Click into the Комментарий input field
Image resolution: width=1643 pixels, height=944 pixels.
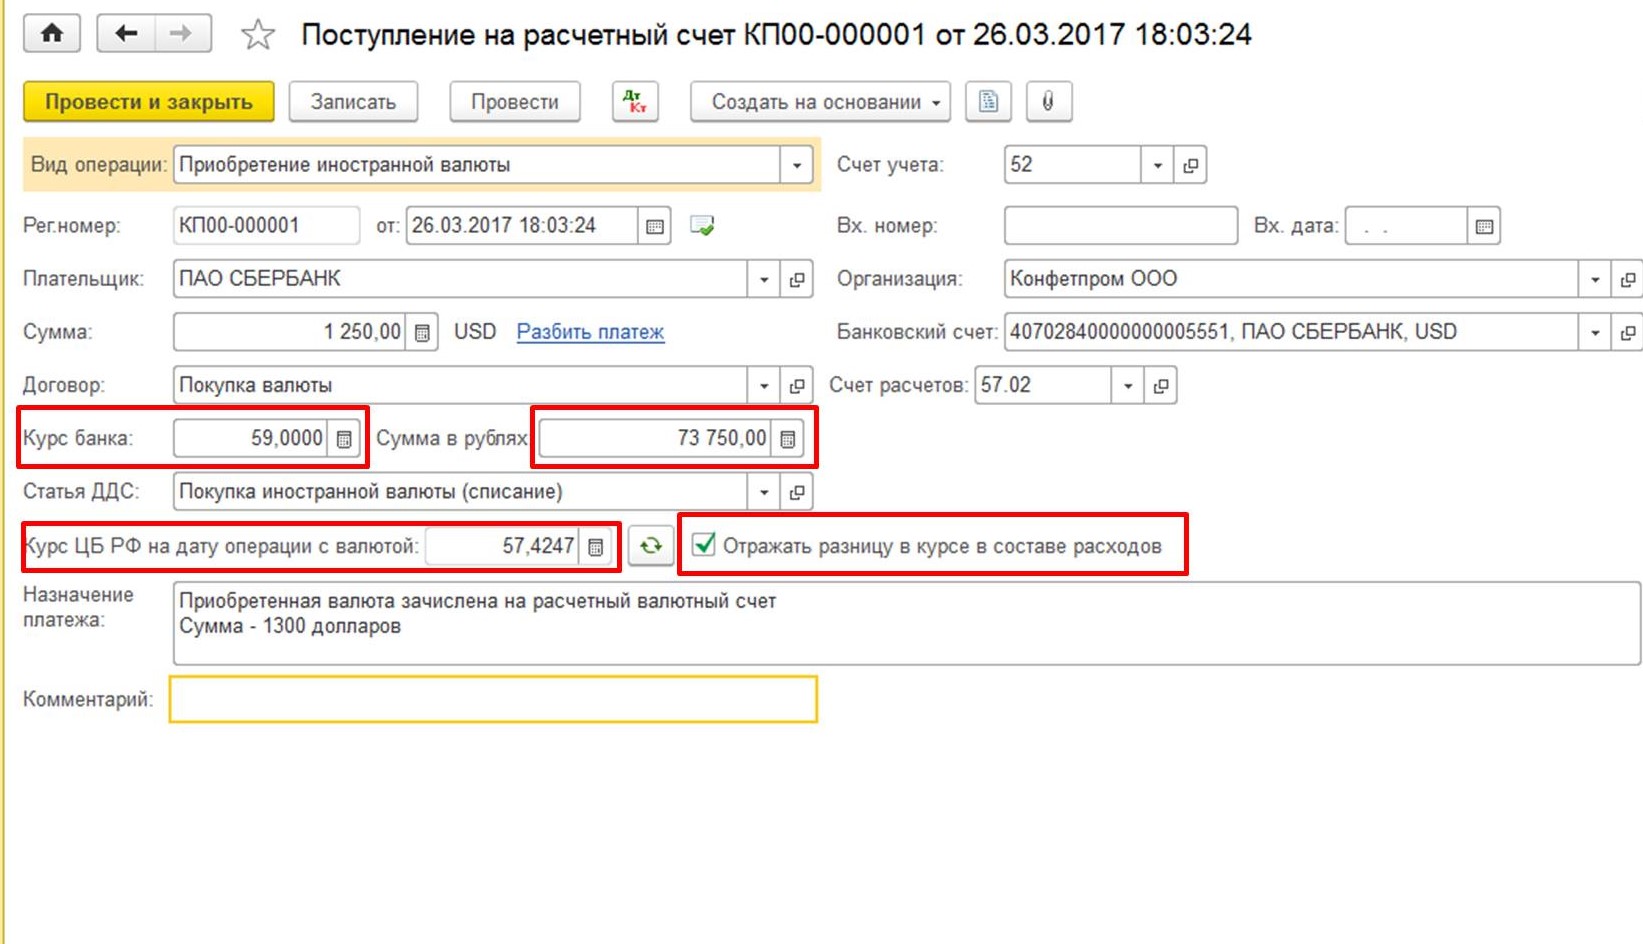point(493,699)
